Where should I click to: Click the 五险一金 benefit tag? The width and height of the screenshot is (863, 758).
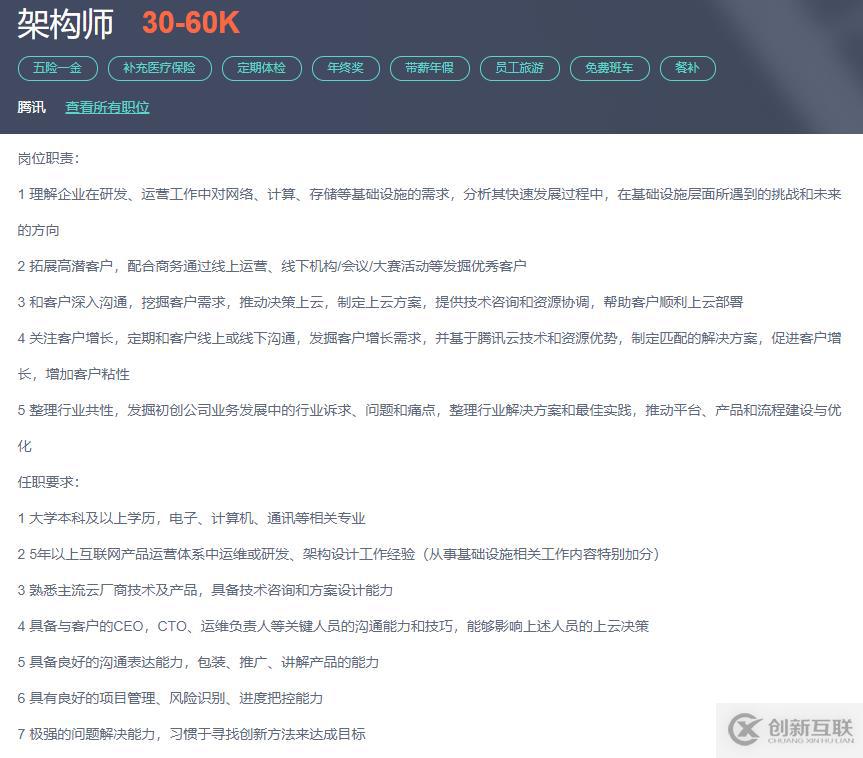click(57, 68)
